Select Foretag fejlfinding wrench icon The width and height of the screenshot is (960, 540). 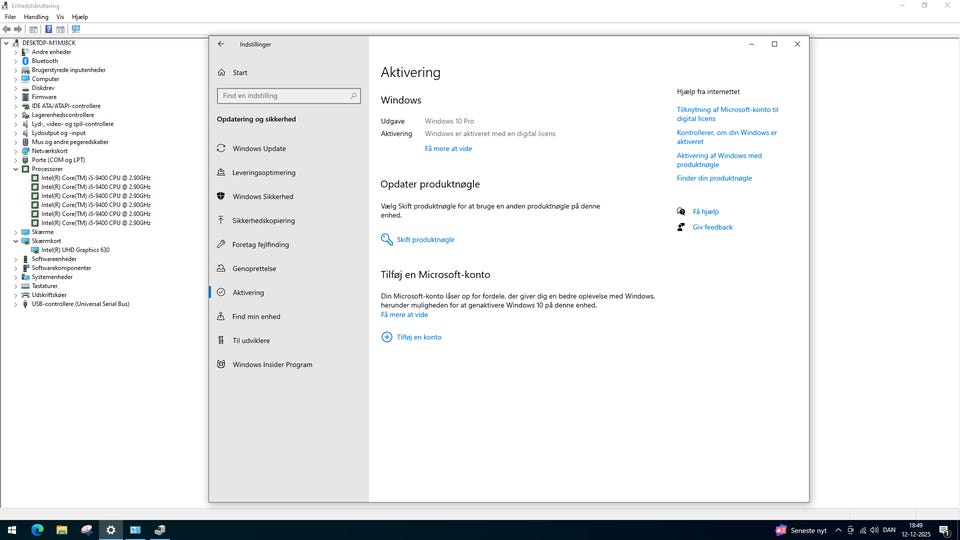(221, 244)
